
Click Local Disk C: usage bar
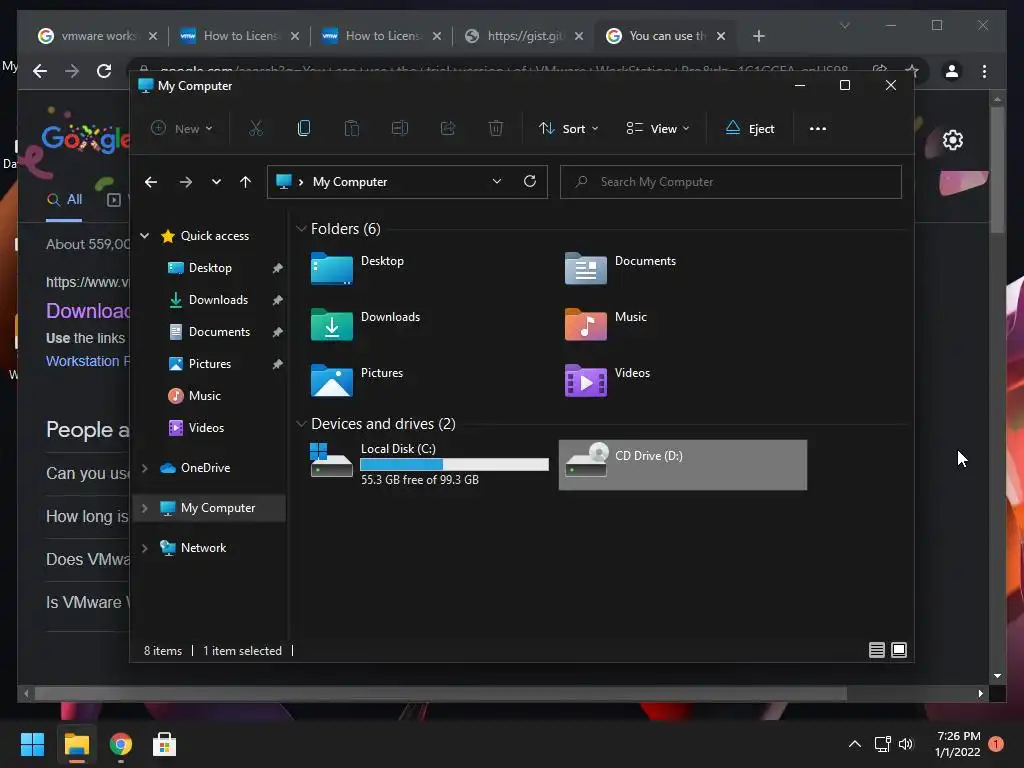[454, 464]
